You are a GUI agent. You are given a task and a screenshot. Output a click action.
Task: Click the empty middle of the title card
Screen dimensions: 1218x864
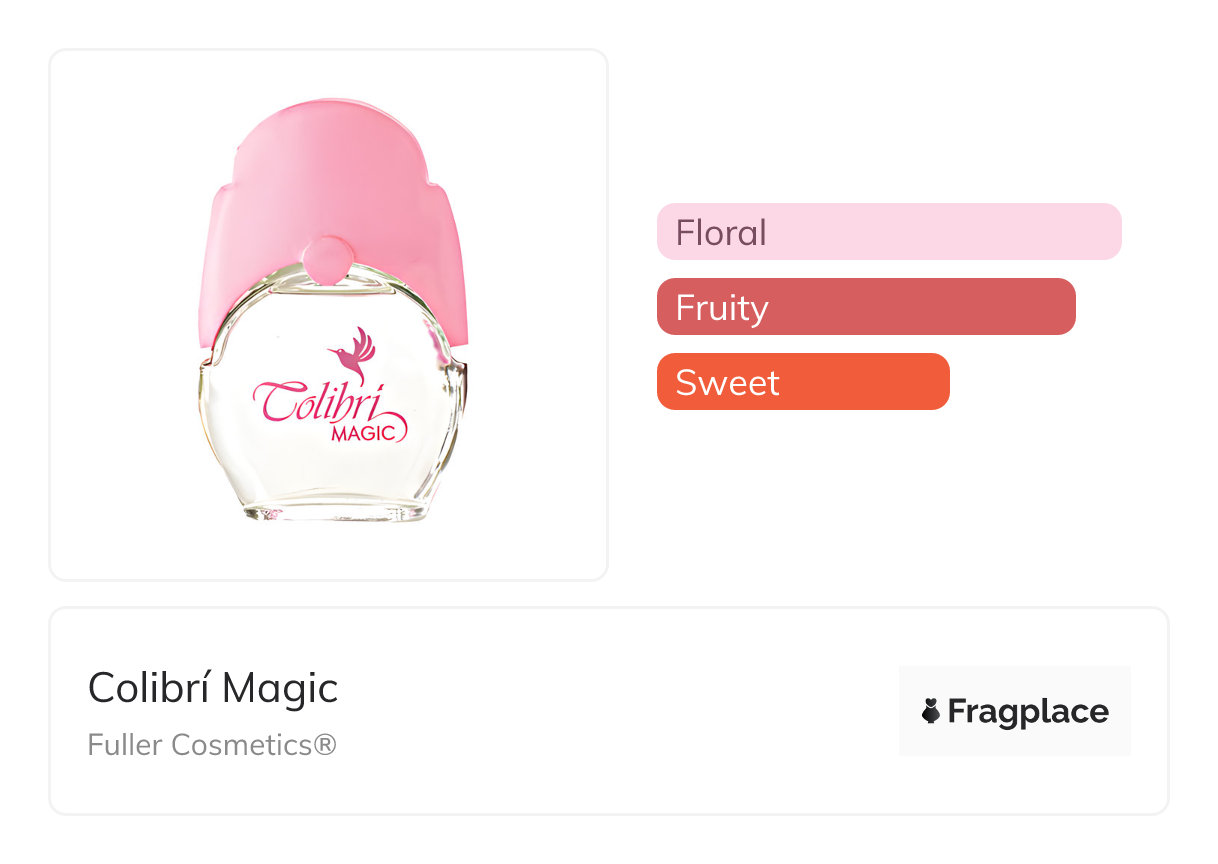click(x=620, y=712)
